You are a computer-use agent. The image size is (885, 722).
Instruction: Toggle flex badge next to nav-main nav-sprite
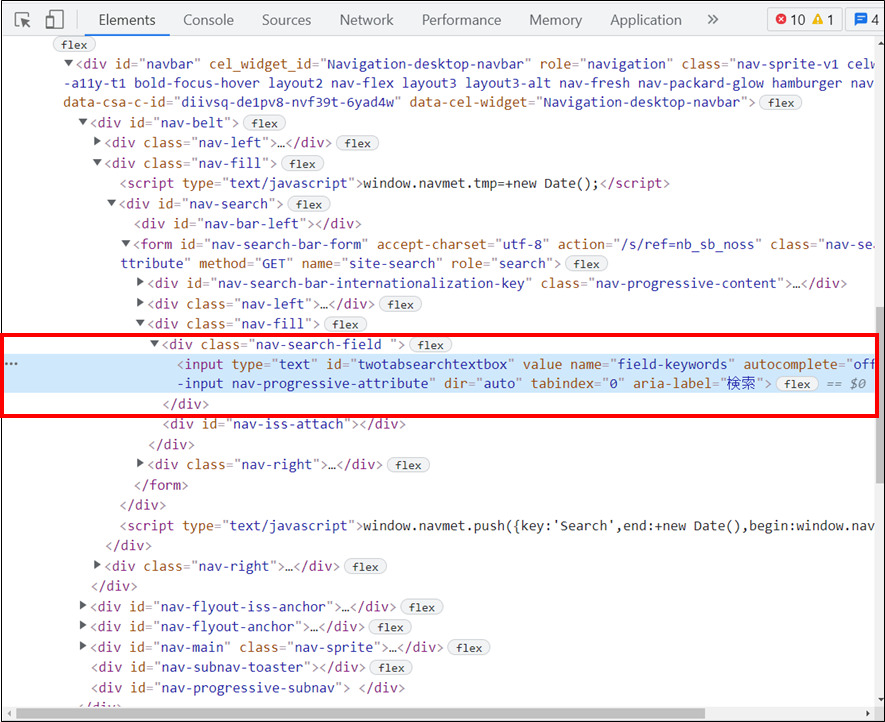tap(469, 647)
